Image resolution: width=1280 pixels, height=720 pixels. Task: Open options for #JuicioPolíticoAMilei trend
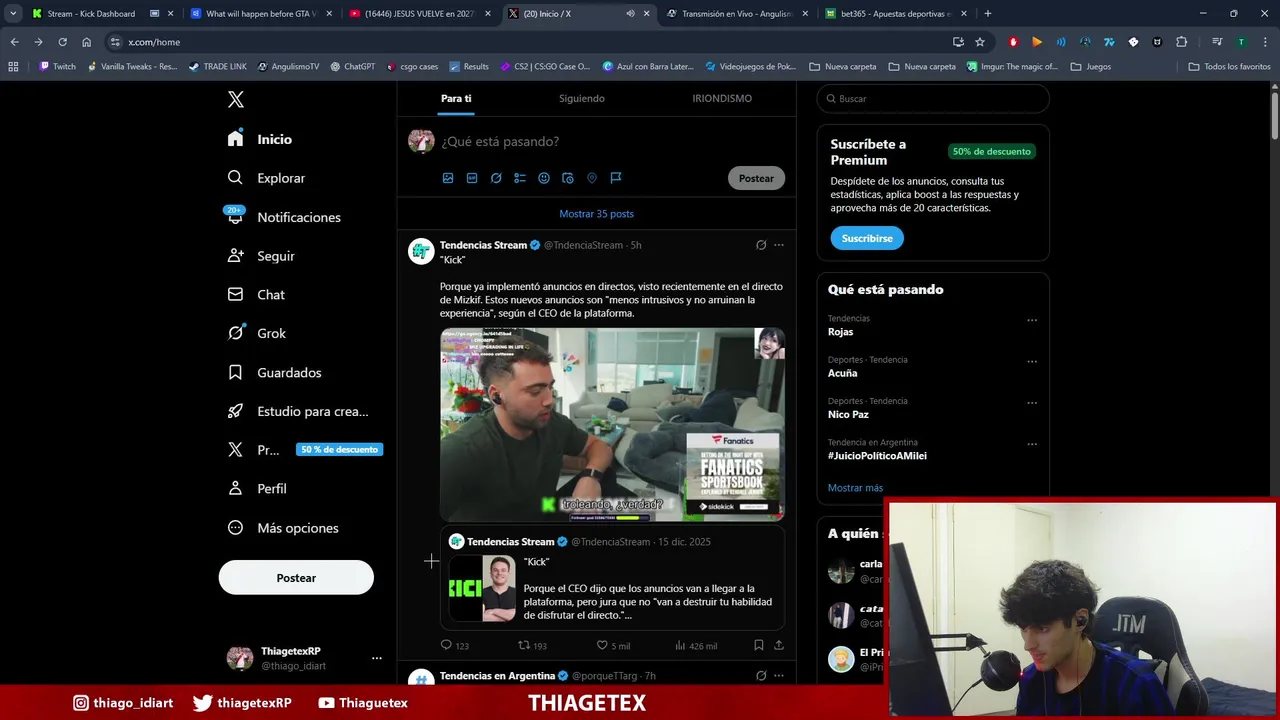coord(1032,444)
